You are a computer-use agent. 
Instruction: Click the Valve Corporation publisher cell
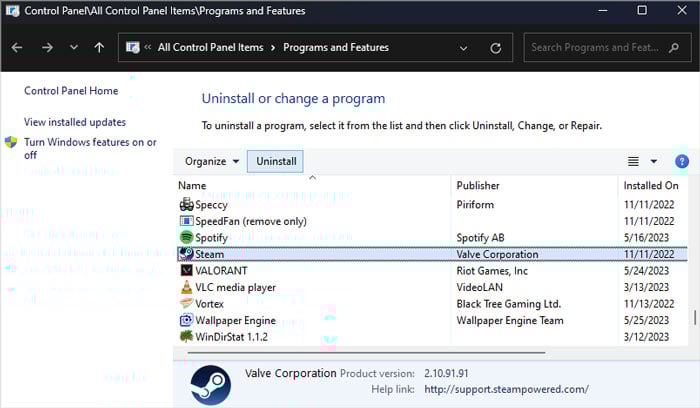tap(497, 254)
